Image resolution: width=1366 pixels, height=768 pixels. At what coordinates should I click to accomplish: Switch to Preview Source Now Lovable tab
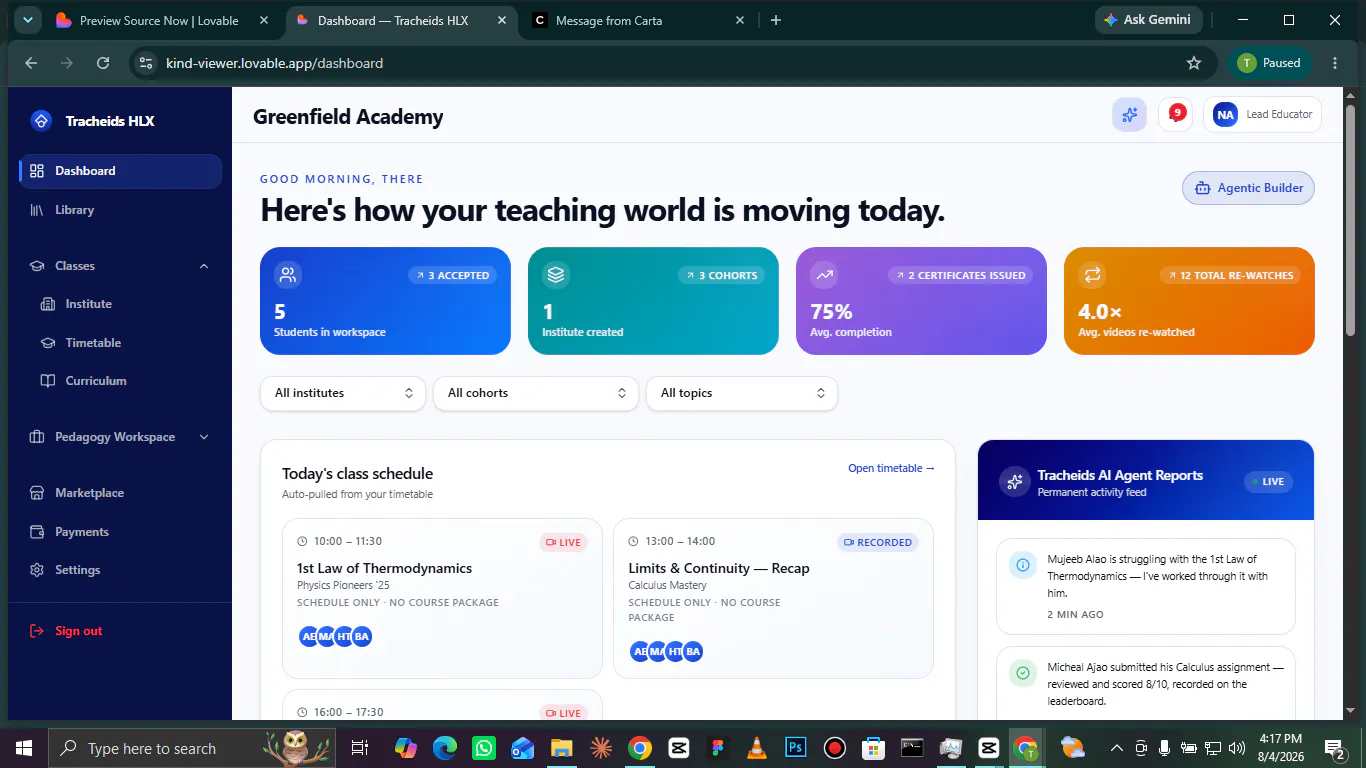pos(163,20)
